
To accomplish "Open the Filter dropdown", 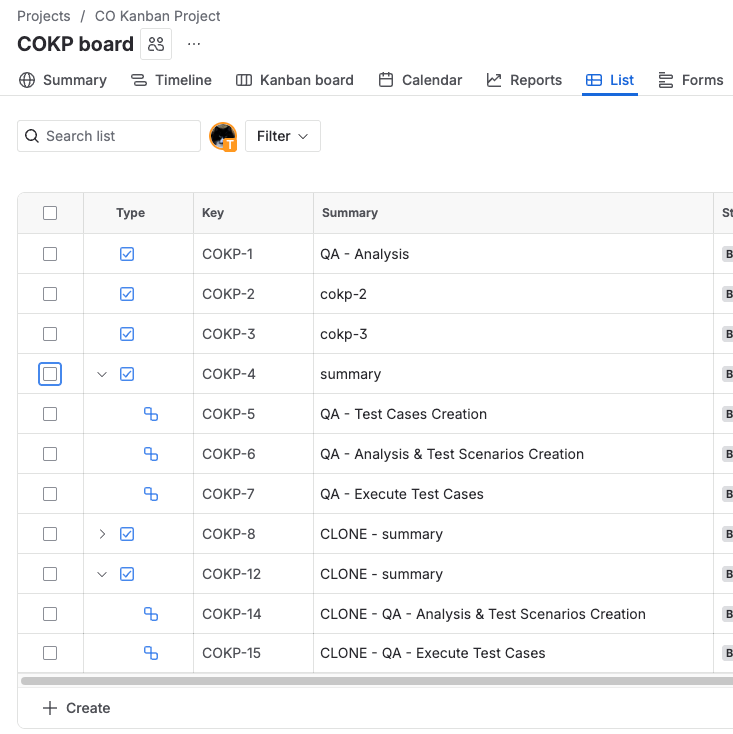I will click(282, 137).
